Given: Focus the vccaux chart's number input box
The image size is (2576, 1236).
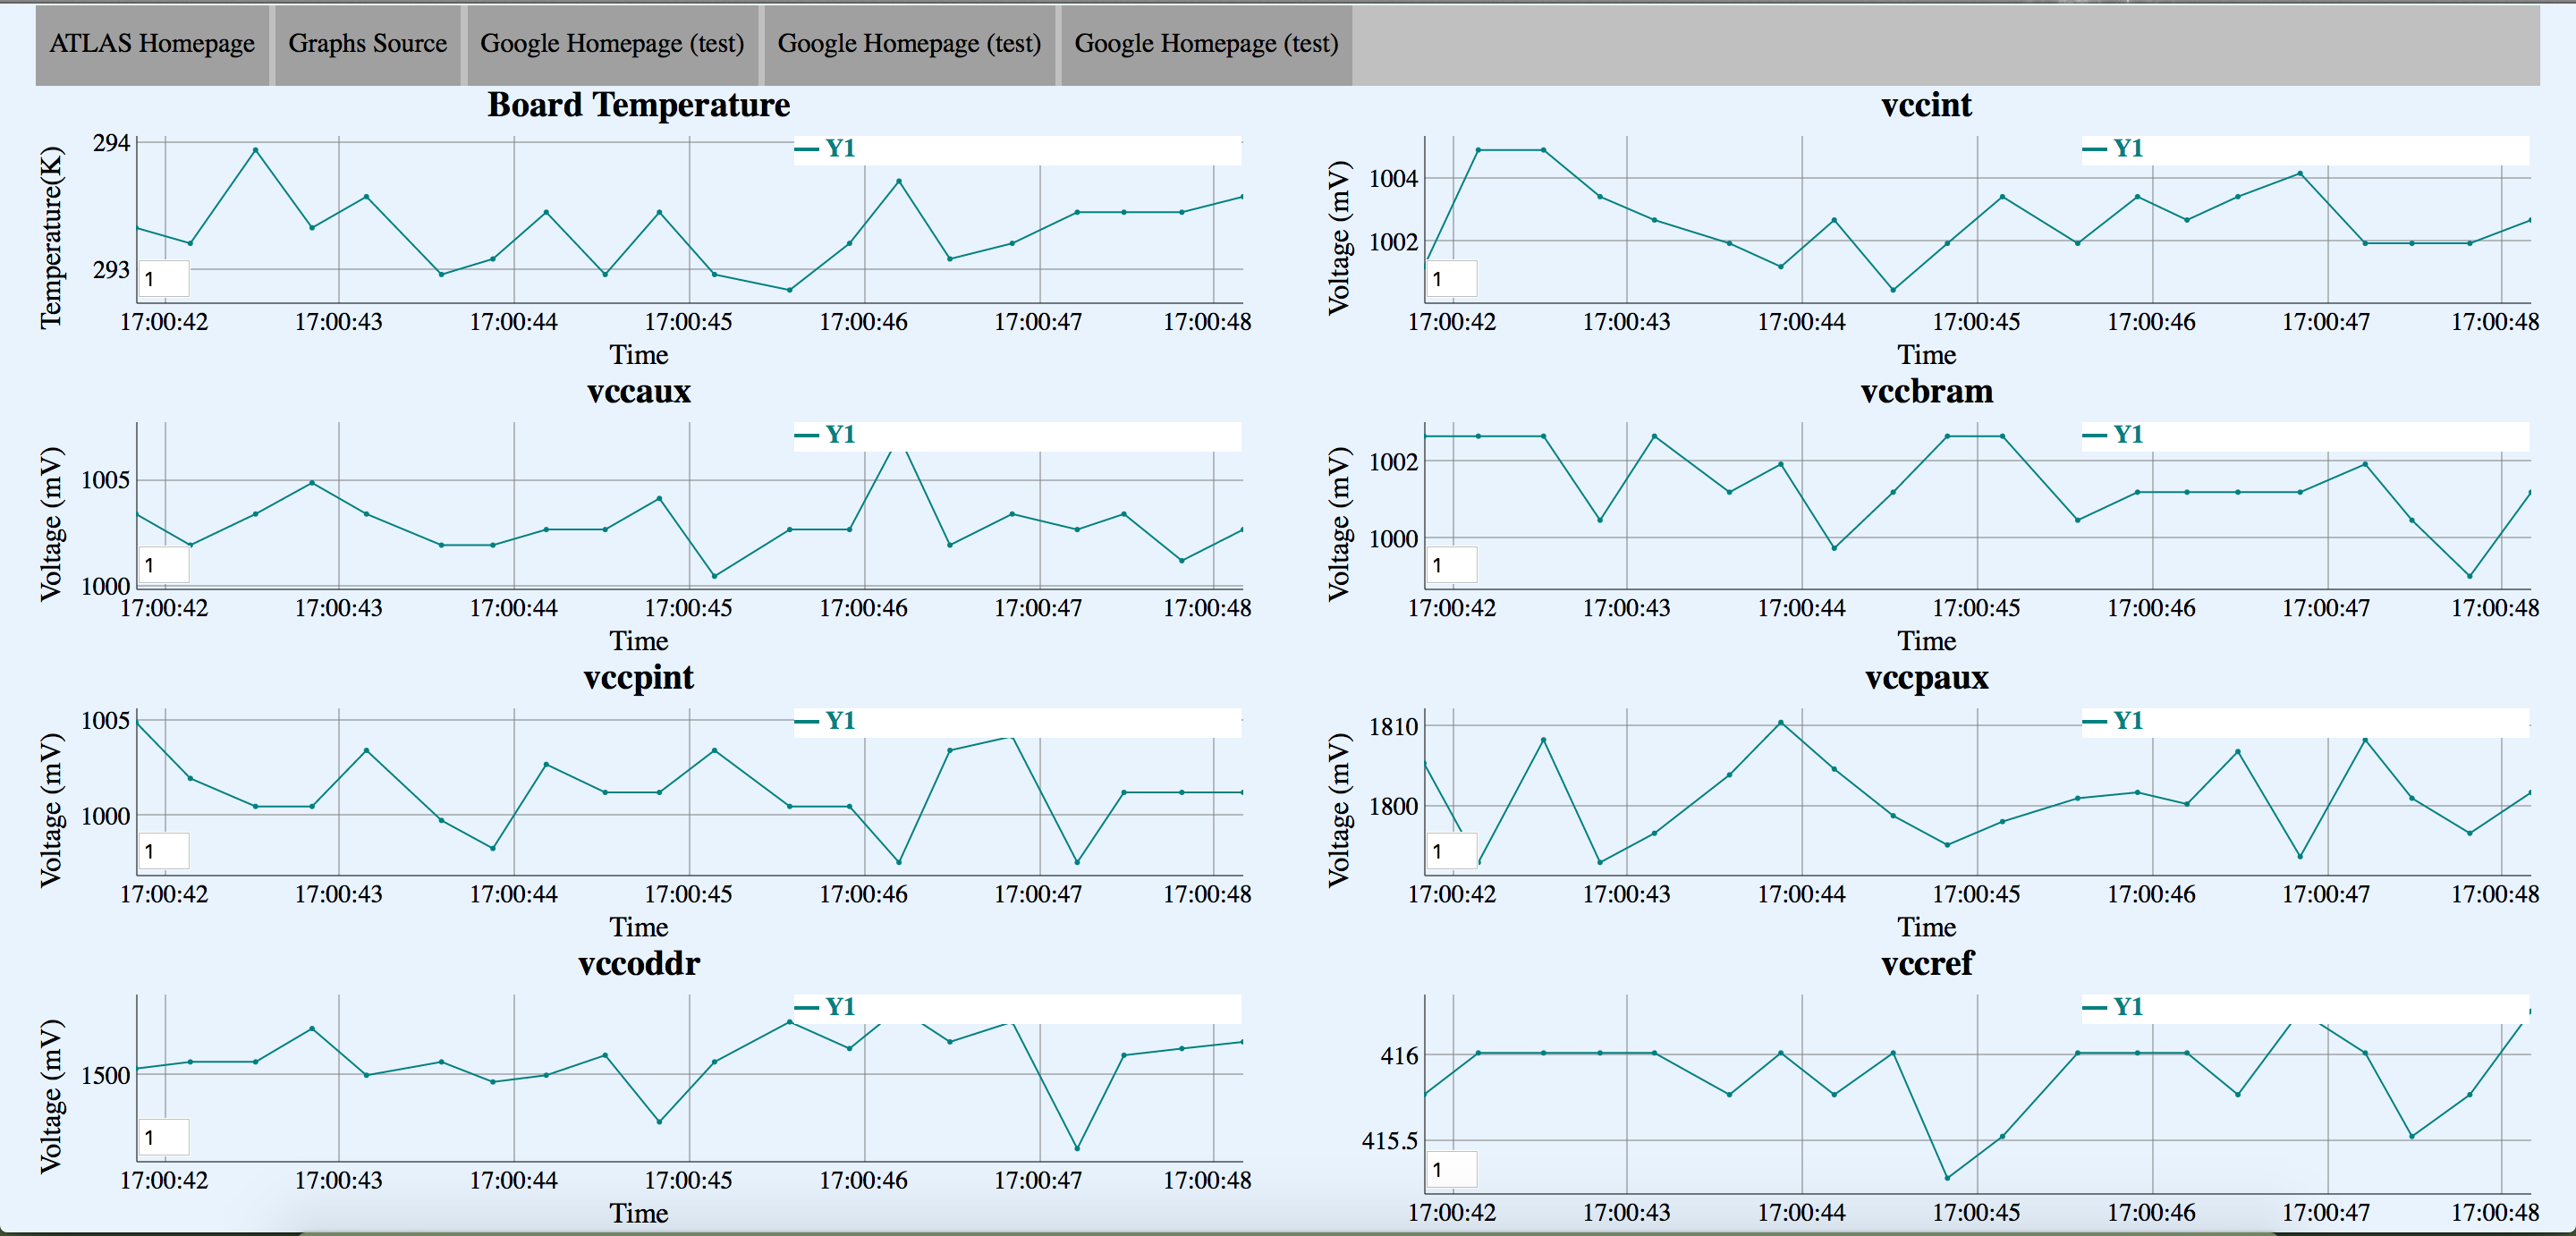Looking at the screenshot, I should point(164,565).
